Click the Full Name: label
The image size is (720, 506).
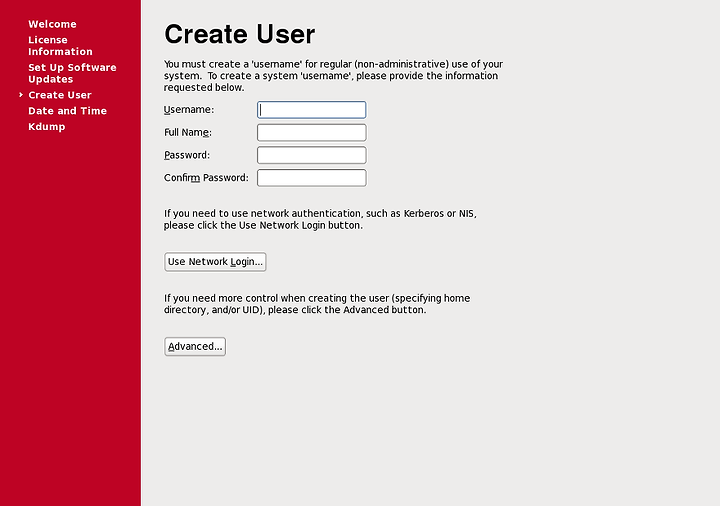pos(188,133)
